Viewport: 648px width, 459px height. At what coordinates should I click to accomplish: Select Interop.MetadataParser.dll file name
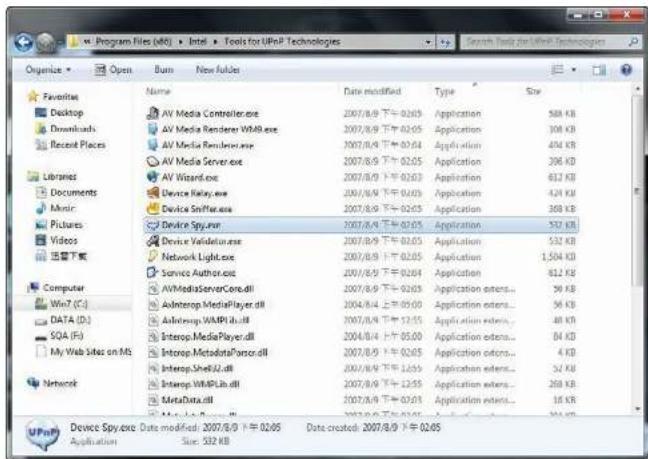[214, 352]
